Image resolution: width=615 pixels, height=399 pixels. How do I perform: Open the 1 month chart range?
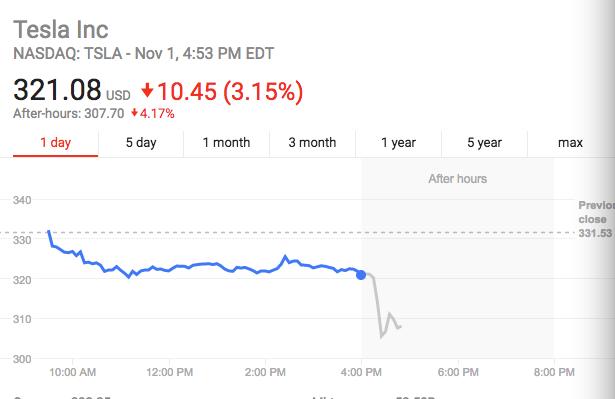pyautogui.click(x=226, y=142)
